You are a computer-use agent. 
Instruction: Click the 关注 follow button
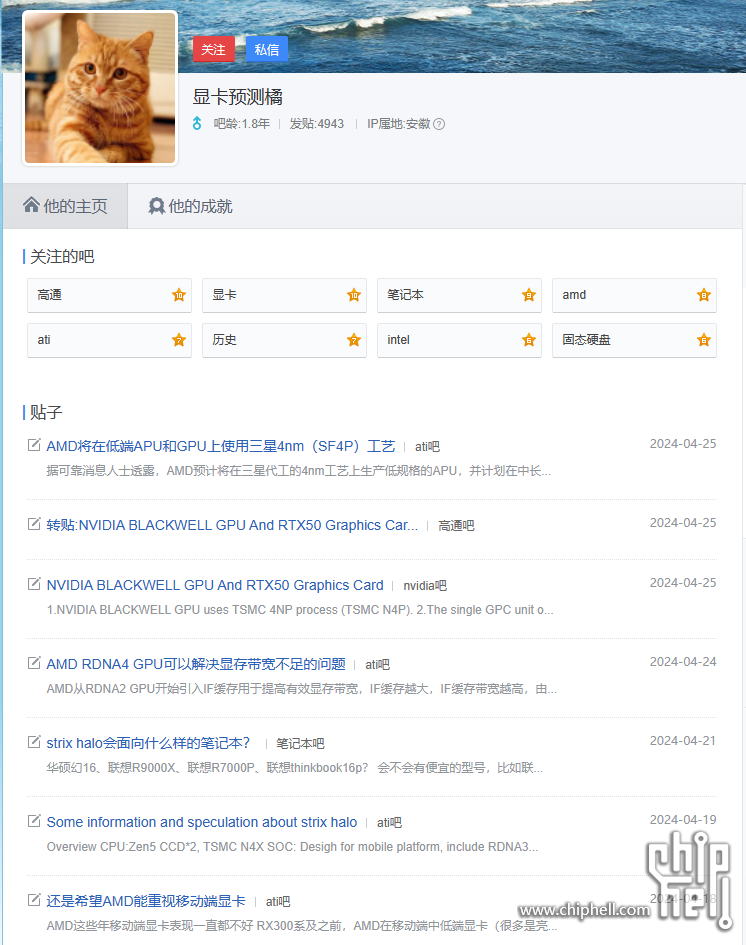click(x=213, y=49)
